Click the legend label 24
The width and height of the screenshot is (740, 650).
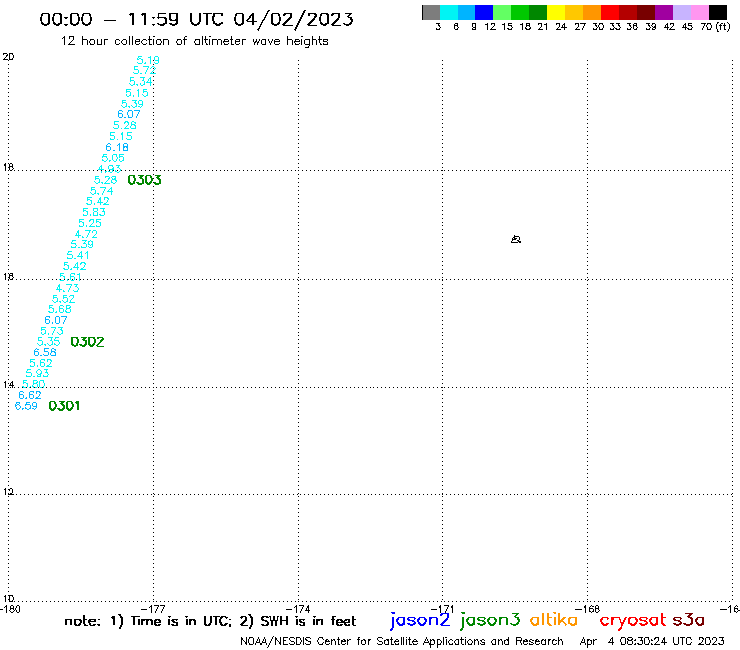[x=561, y=26]
